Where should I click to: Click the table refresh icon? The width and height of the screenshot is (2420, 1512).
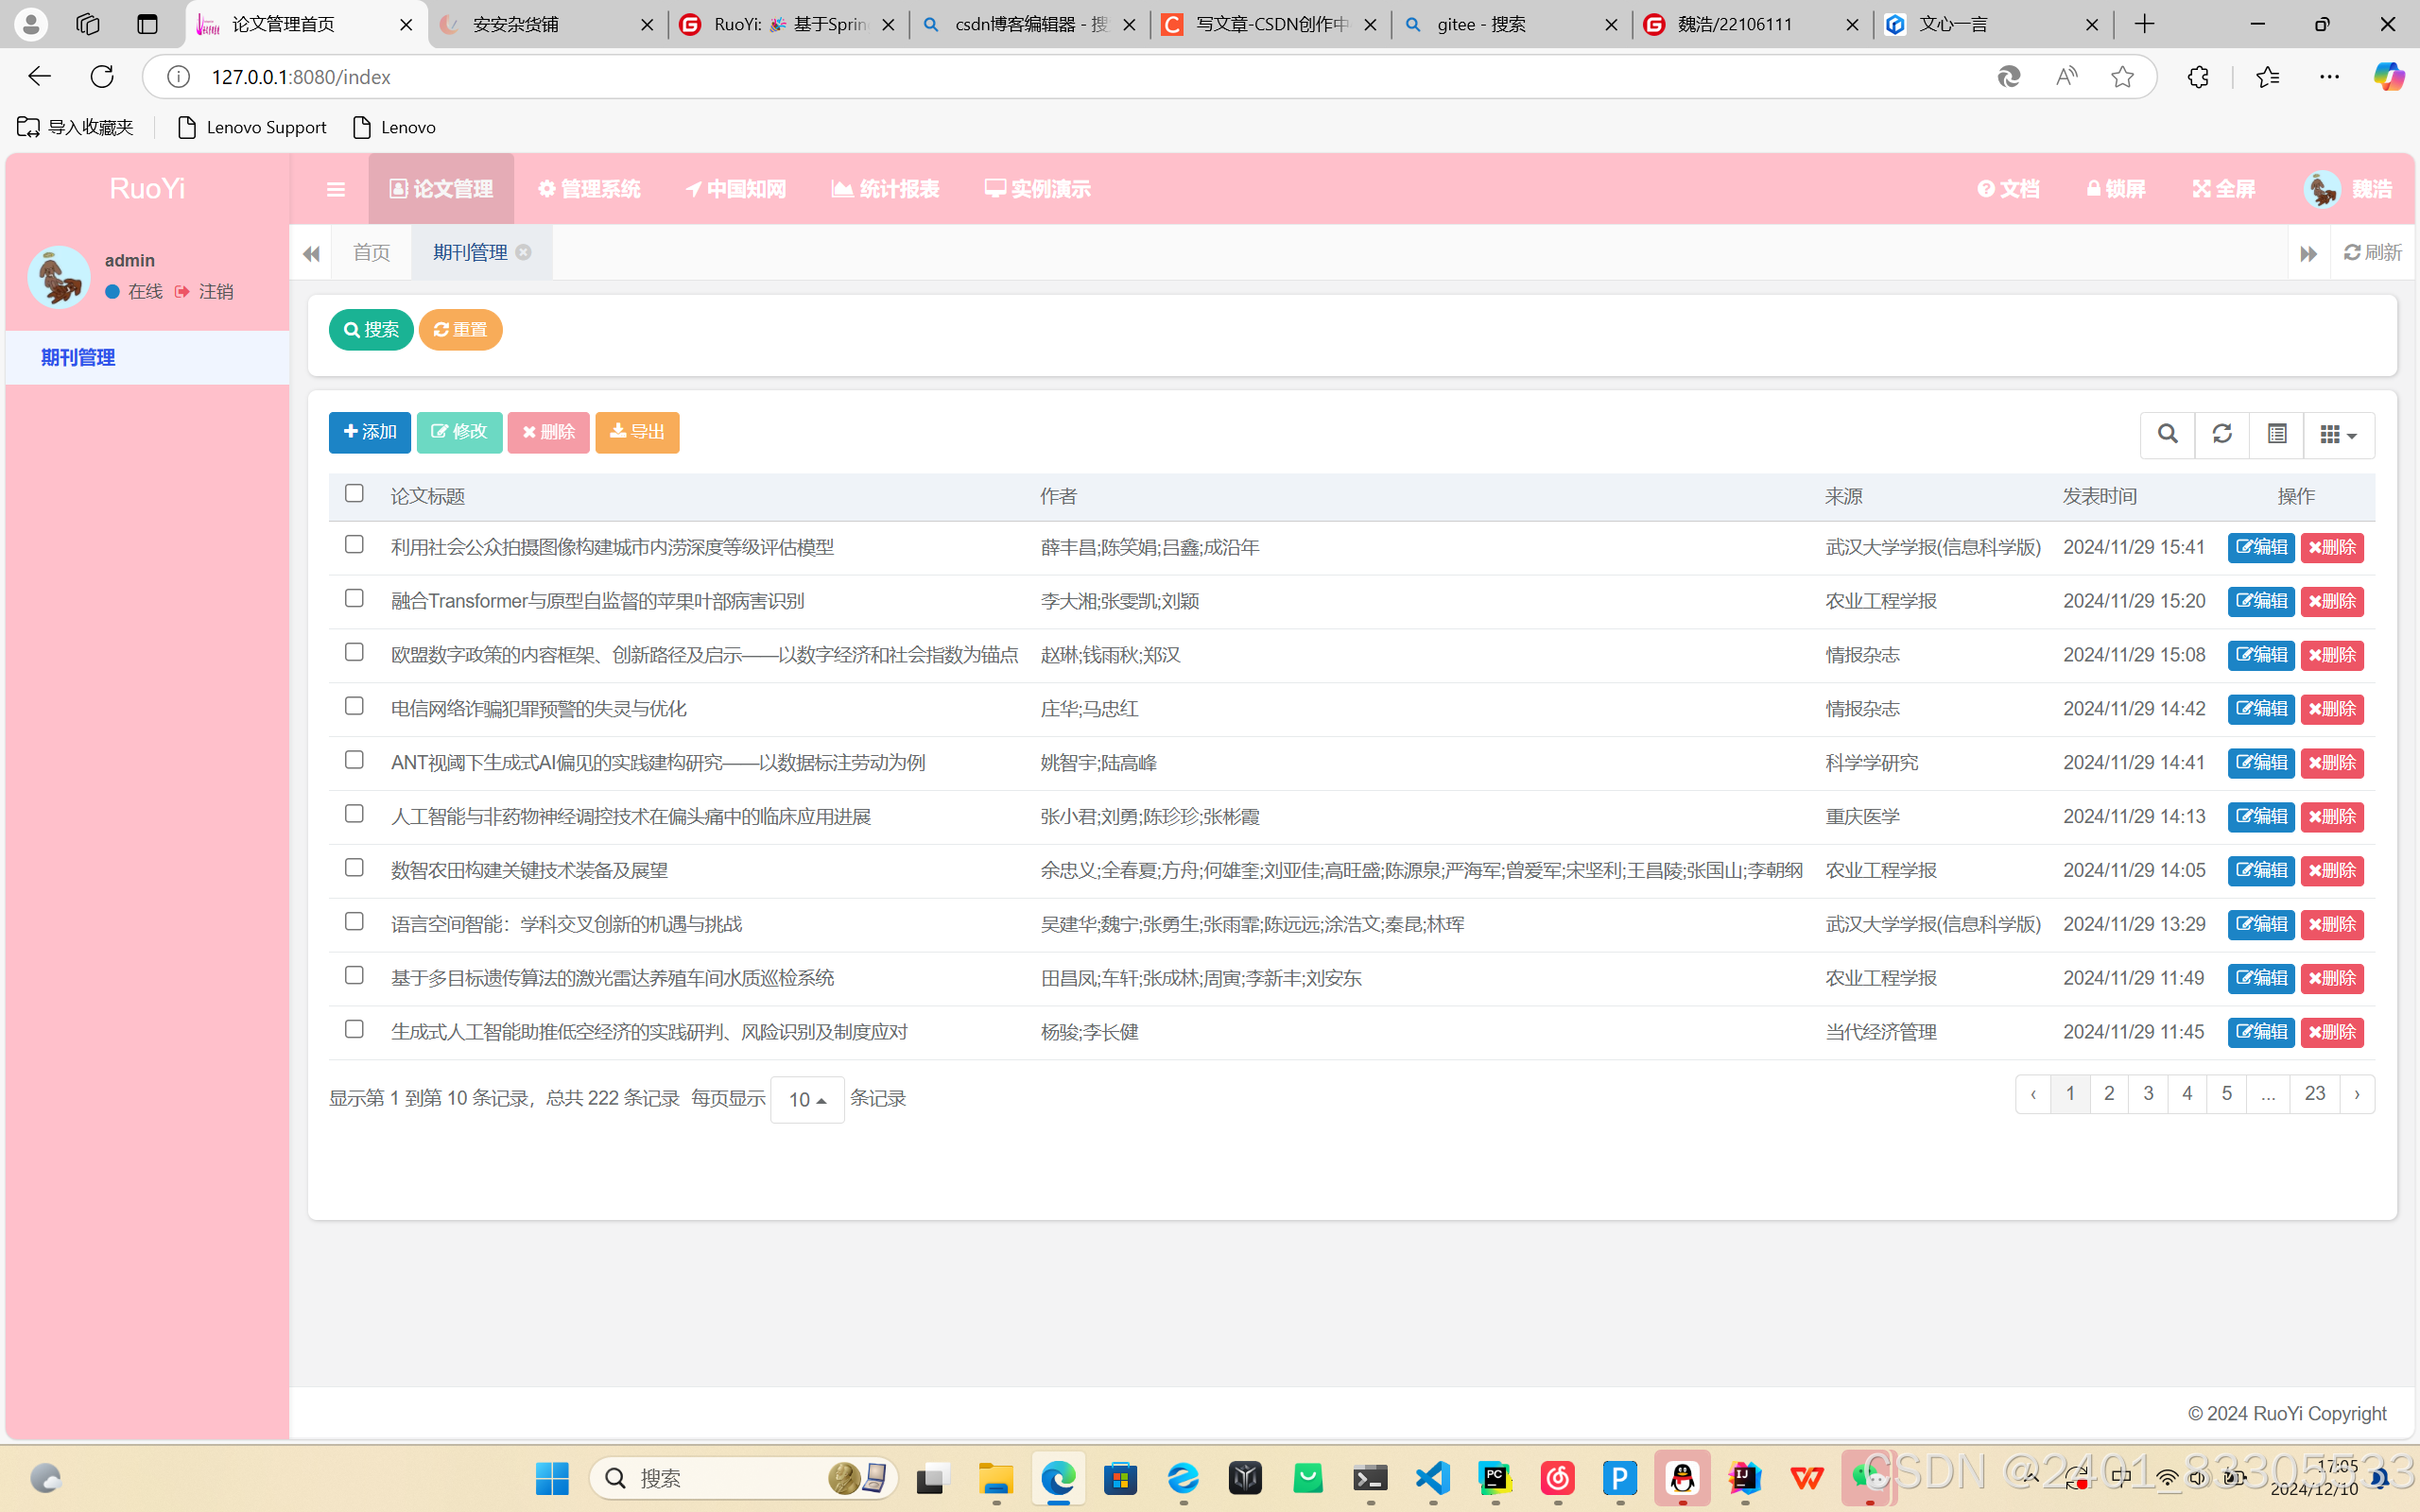pyautogui.click(x=2222, y=434)
